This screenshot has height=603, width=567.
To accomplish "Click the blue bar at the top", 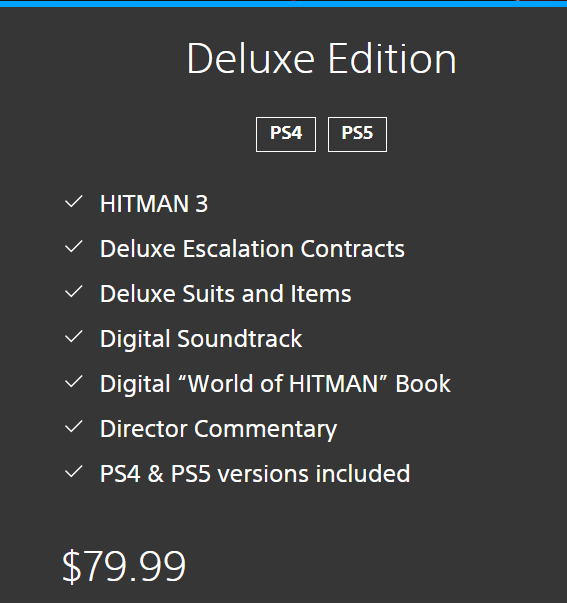I will coord(284,3).
